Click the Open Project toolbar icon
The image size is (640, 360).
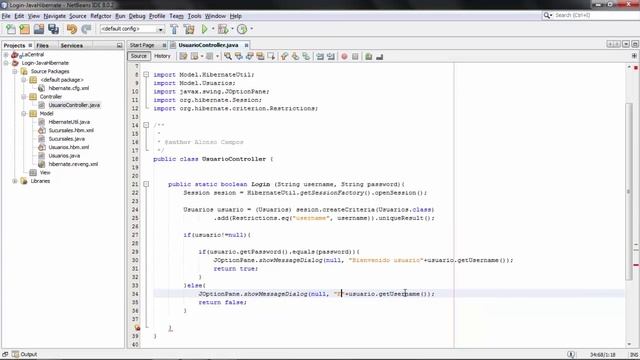(39, 29)
